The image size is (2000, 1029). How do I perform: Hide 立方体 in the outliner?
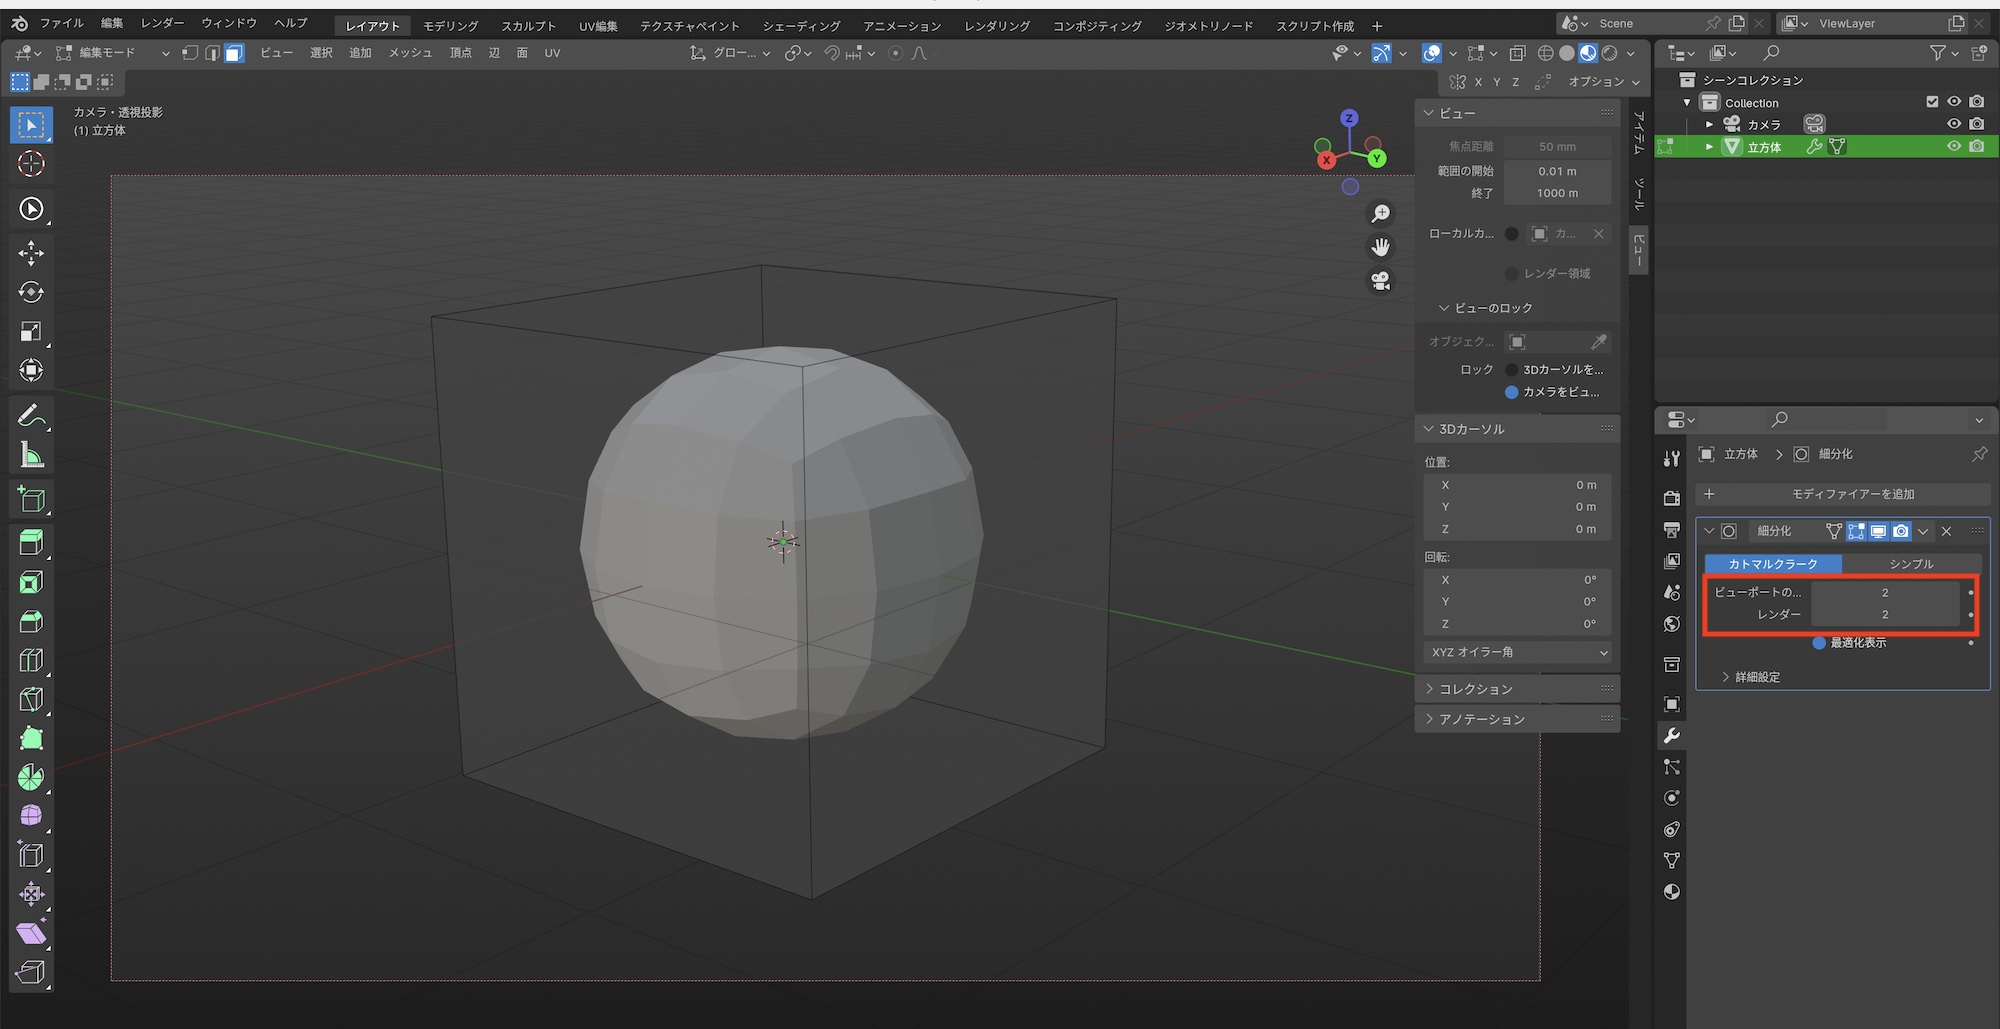1953,146
